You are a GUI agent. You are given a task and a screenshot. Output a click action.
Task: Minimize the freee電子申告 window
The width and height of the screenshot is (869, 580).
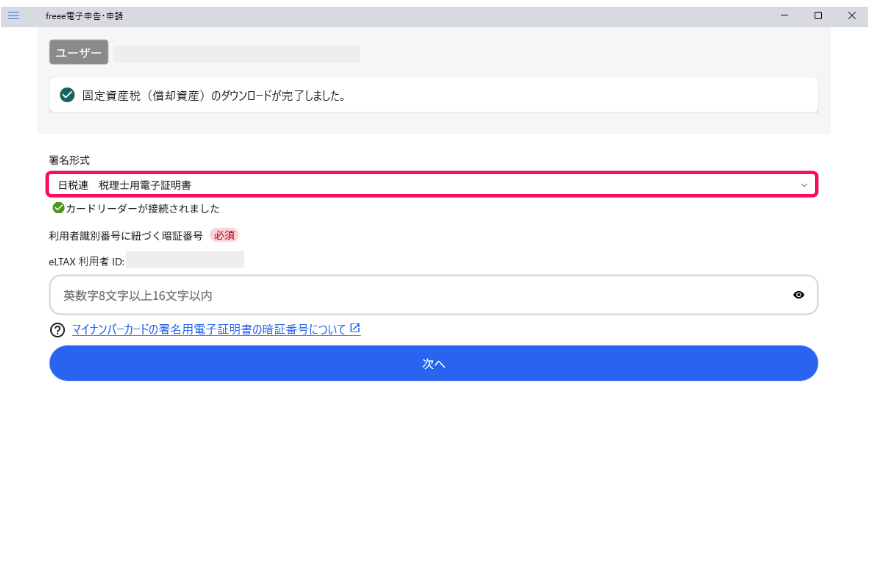pyautogui.click(x=784, y=16)
